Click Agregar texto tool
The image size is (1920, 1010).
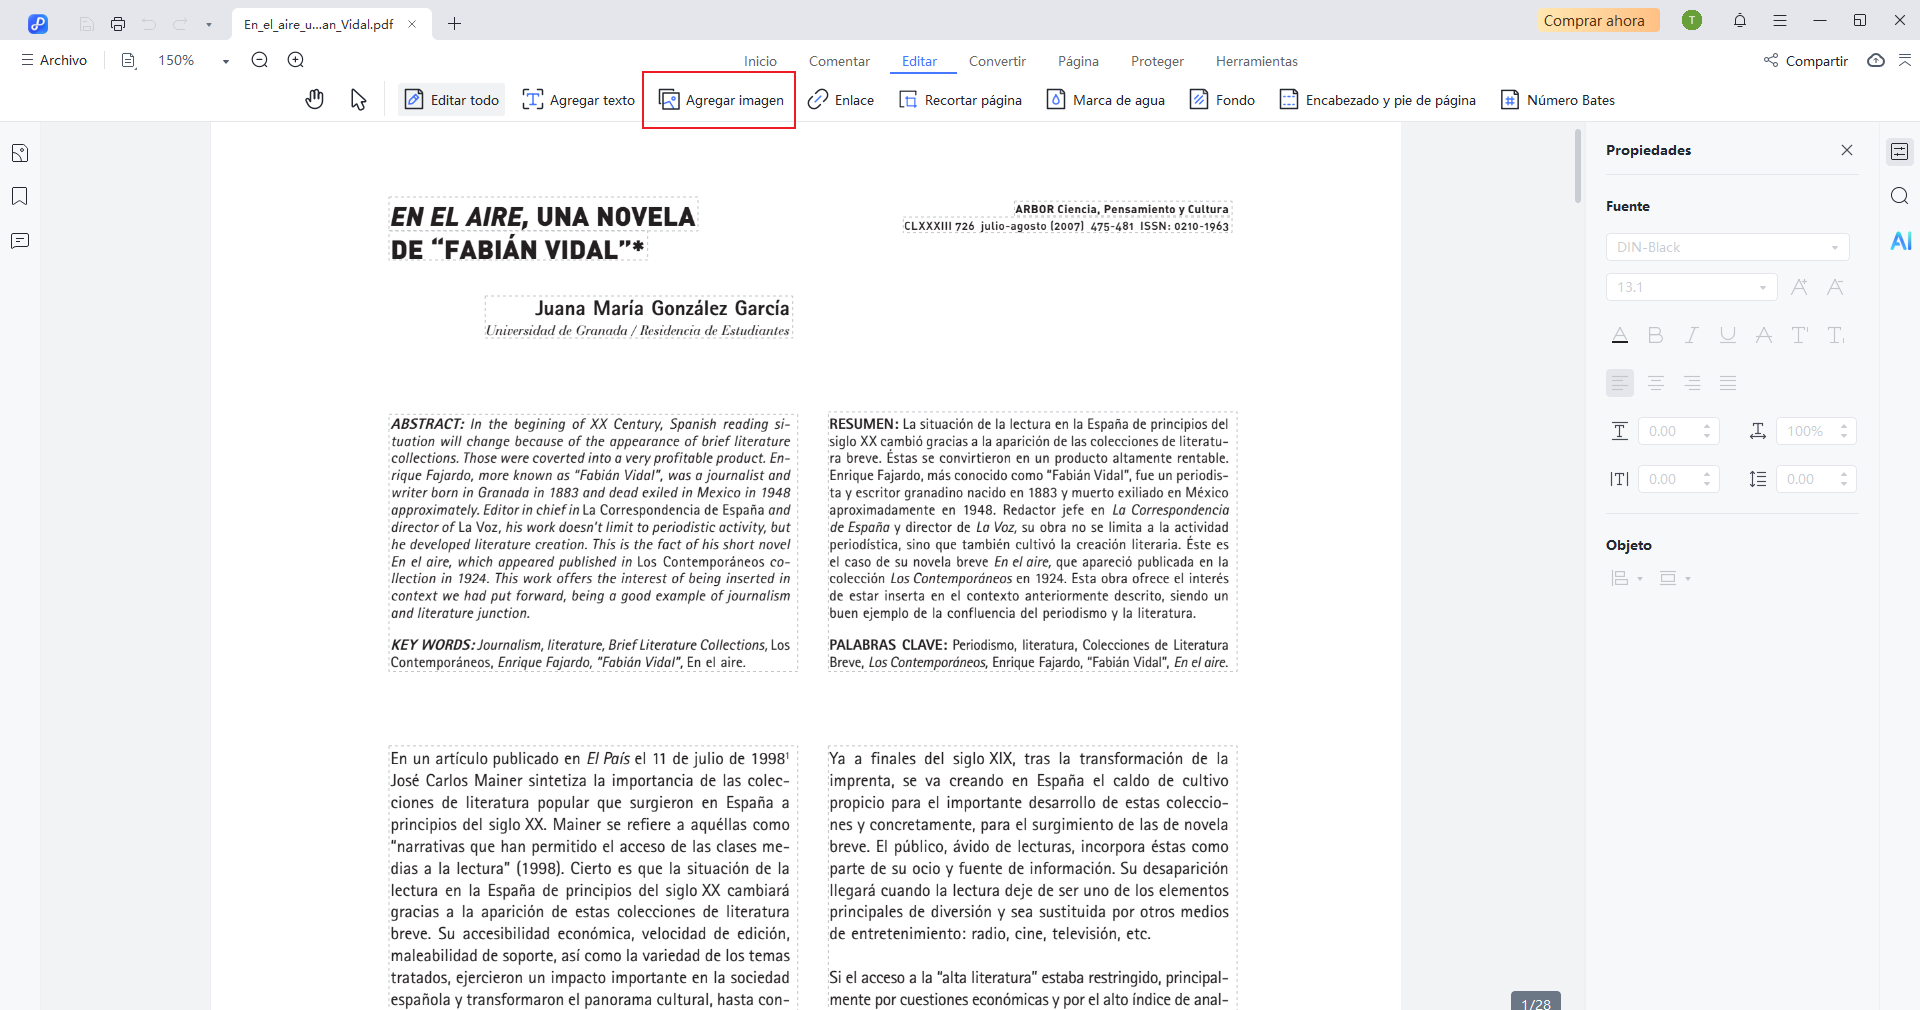pyautogui.click(x=578, y=100)
